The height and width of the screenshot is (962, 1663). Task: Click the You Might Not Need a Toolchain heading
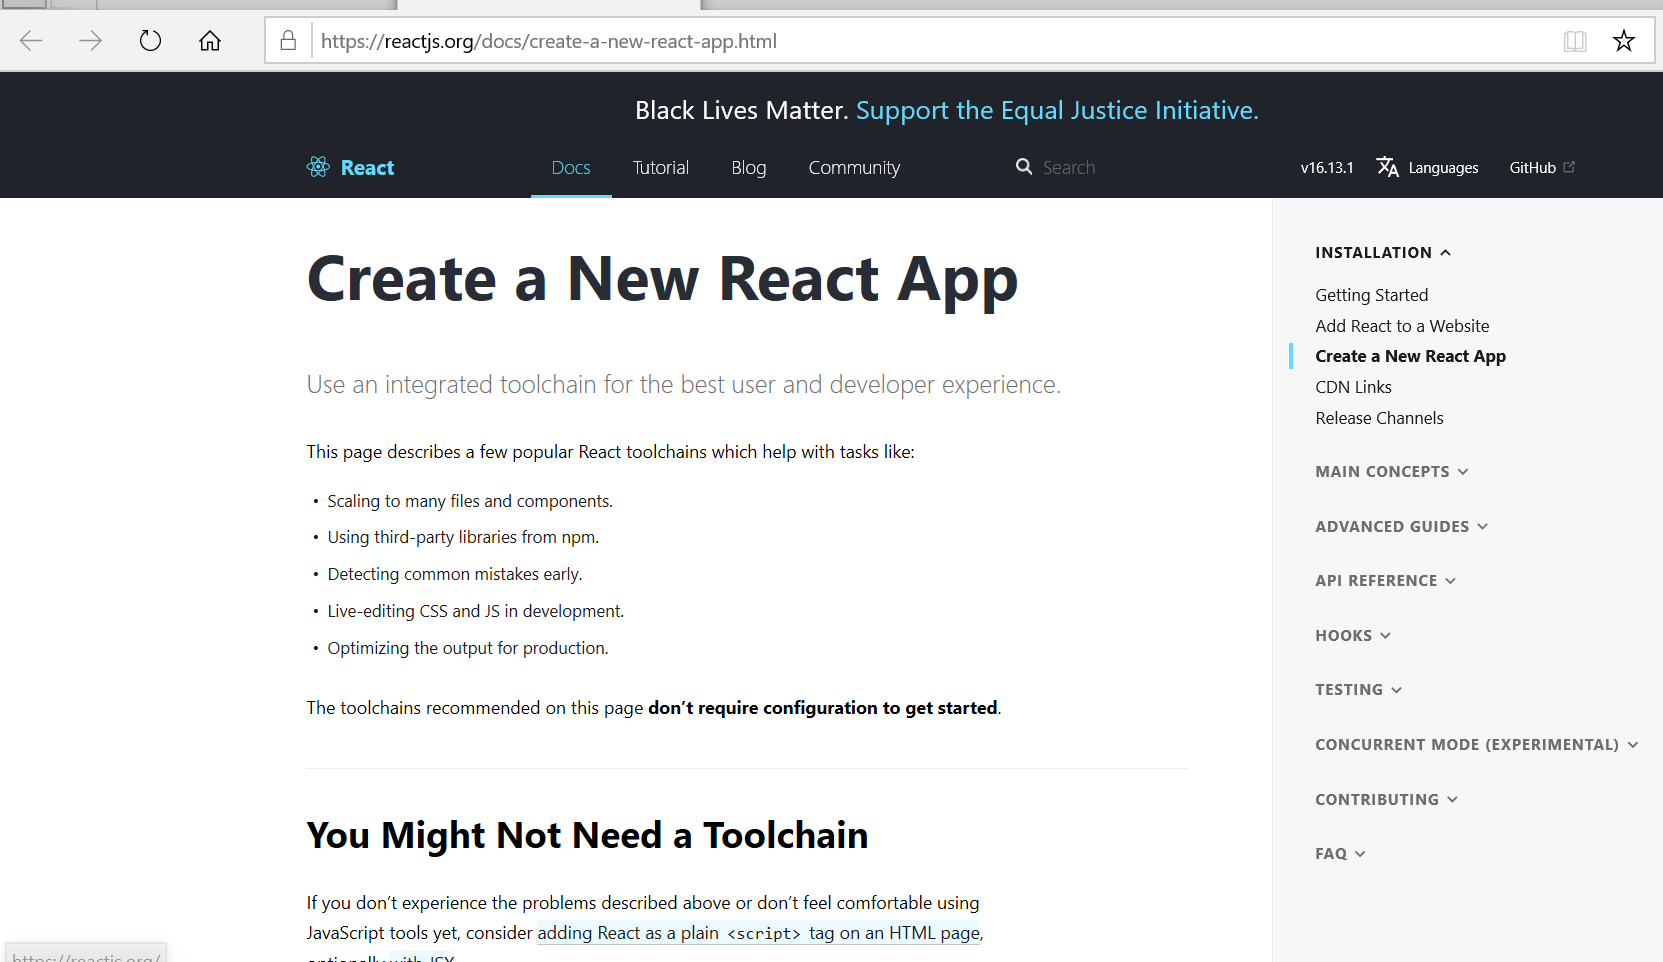pyautogui.click(x=587, y=835)
